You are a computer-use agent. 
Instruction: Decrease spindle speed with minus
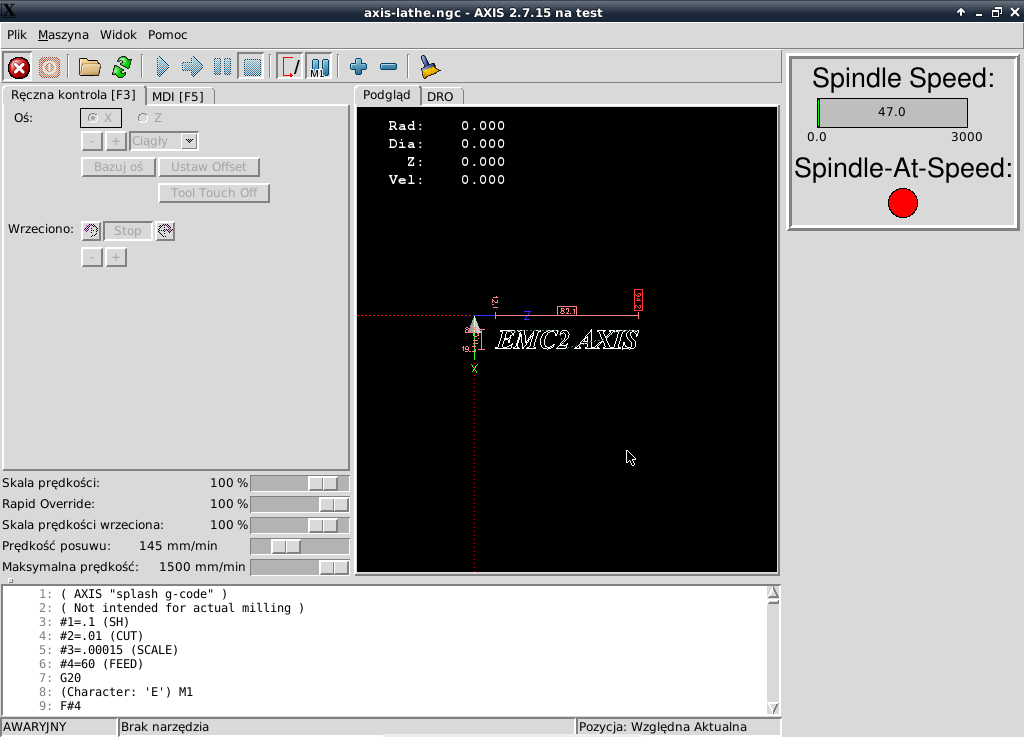pyautogui.click(x=92, y=257)
